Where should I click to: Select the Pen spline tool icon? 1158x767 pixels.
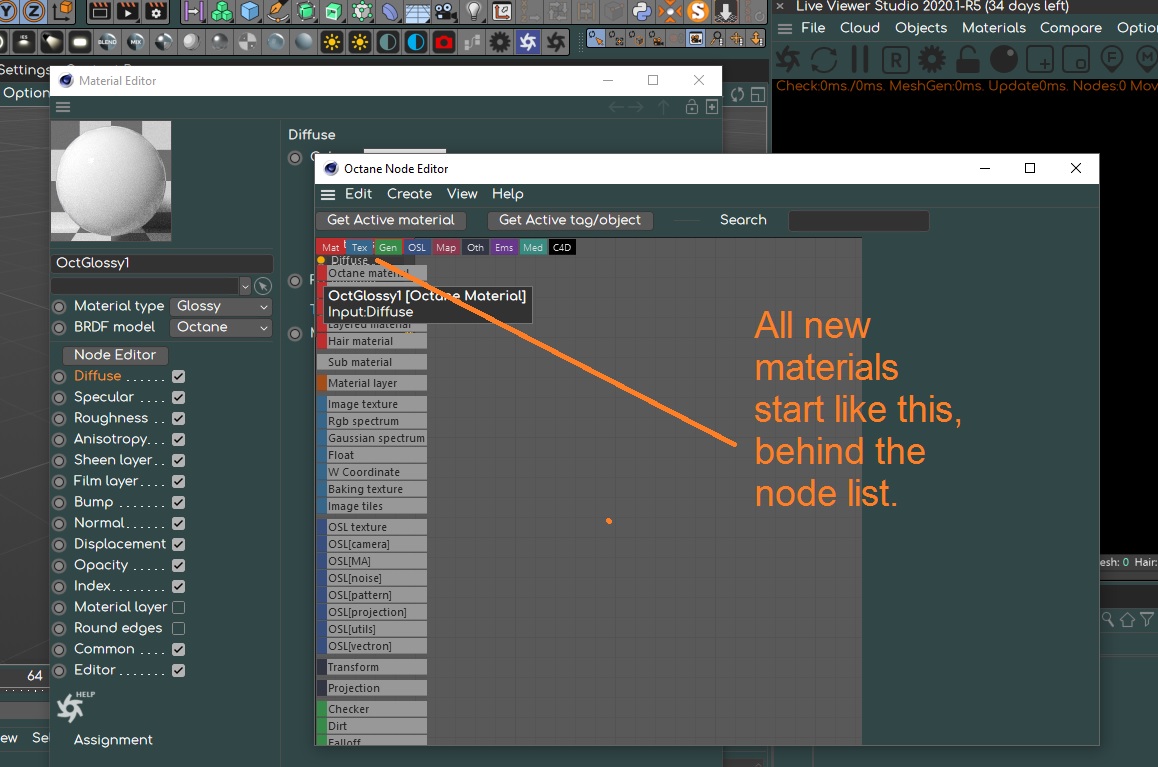point(278,11)
